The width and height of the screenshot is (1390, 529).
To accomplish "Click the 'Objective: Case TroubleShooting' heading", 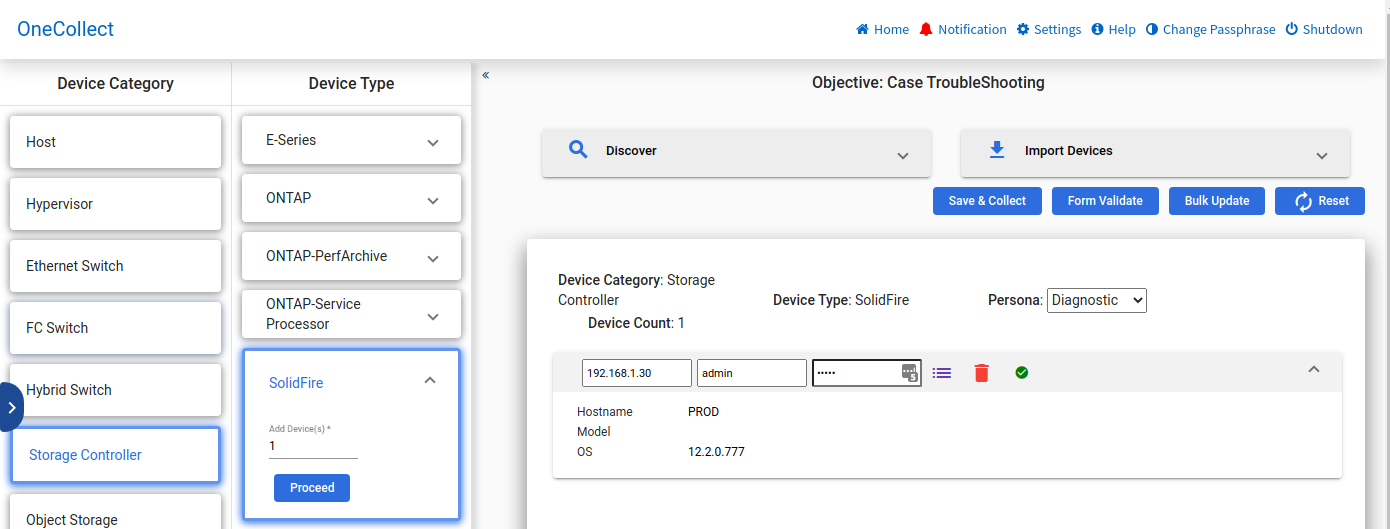I will point(928,83).
